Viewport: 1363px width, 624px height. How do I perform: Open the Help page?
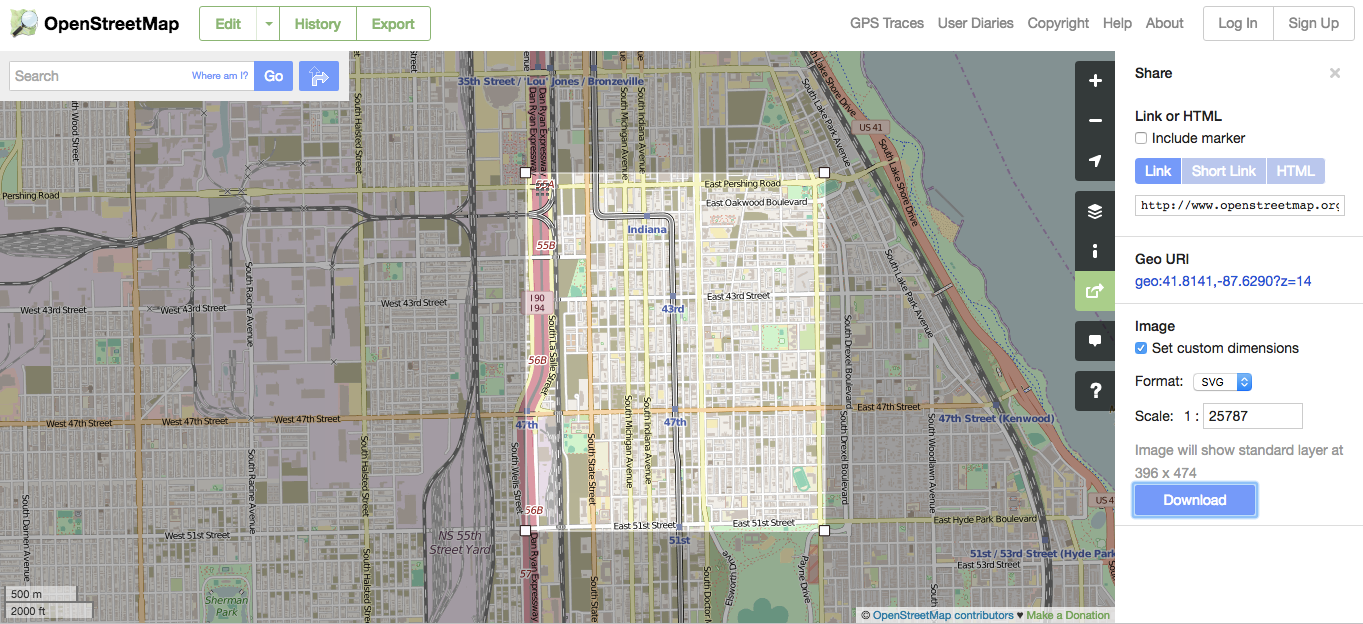click(x=1117, y=23)
